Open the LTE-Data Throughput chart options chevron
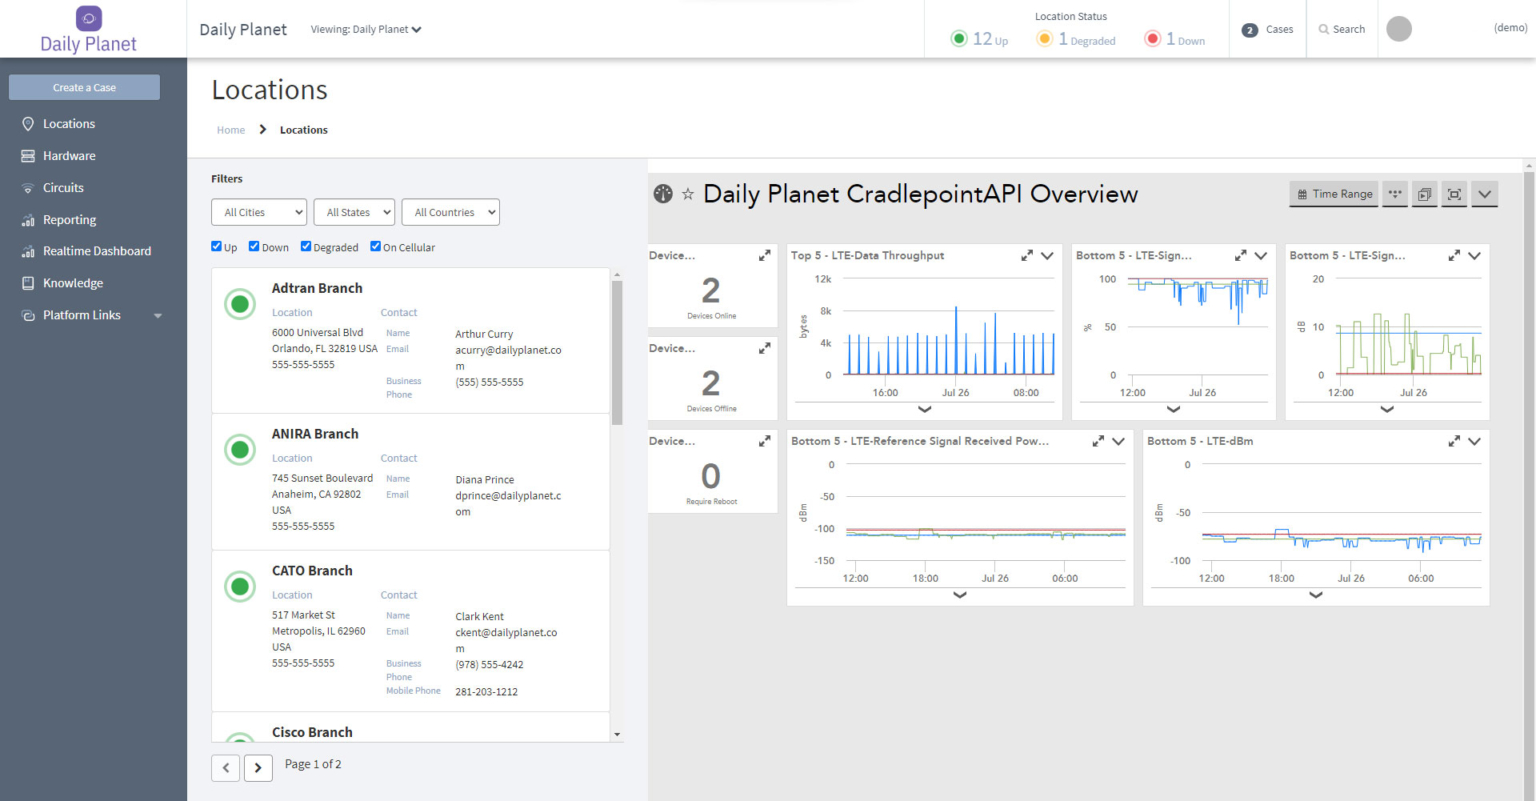 (x=1047, y=256)
